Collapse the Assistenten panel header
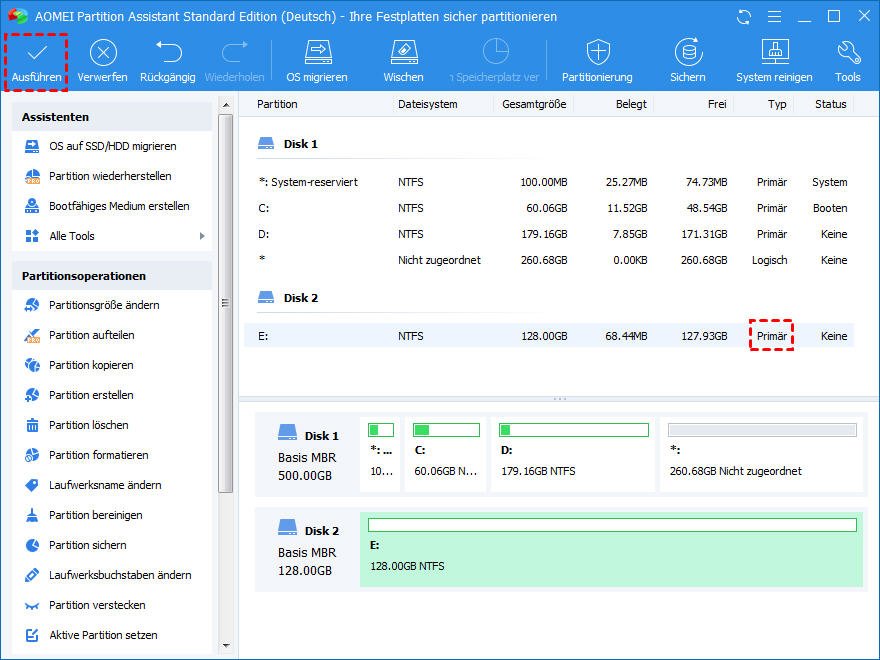Viewport: 880px width, 660px height. (112, 116)
